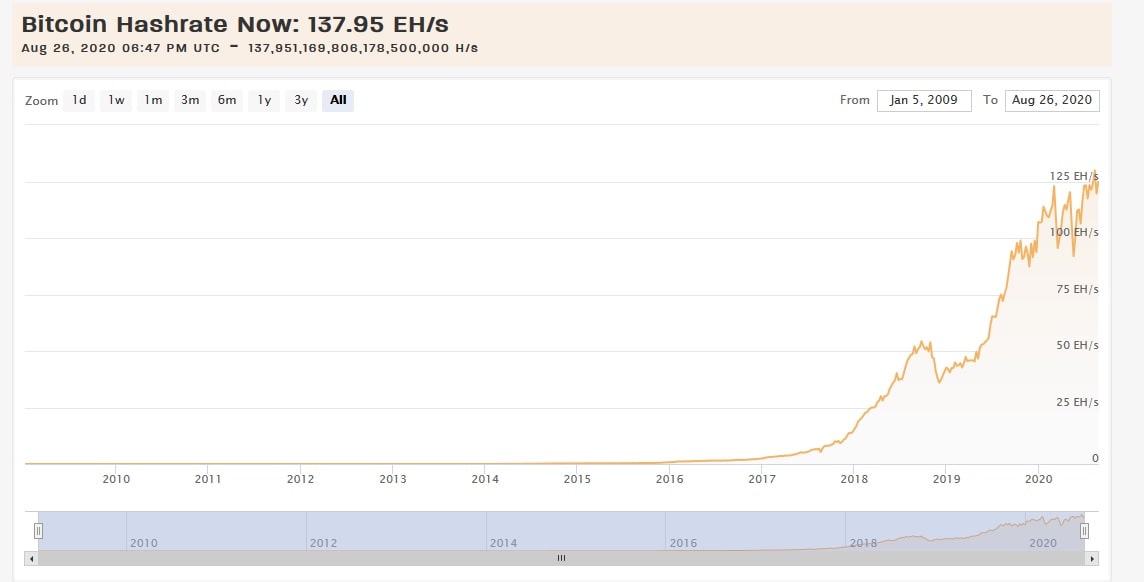The width and height of the screenshot is (1144, 582).
Task: Select the 6m zoom range
Action: click(227, 101)
